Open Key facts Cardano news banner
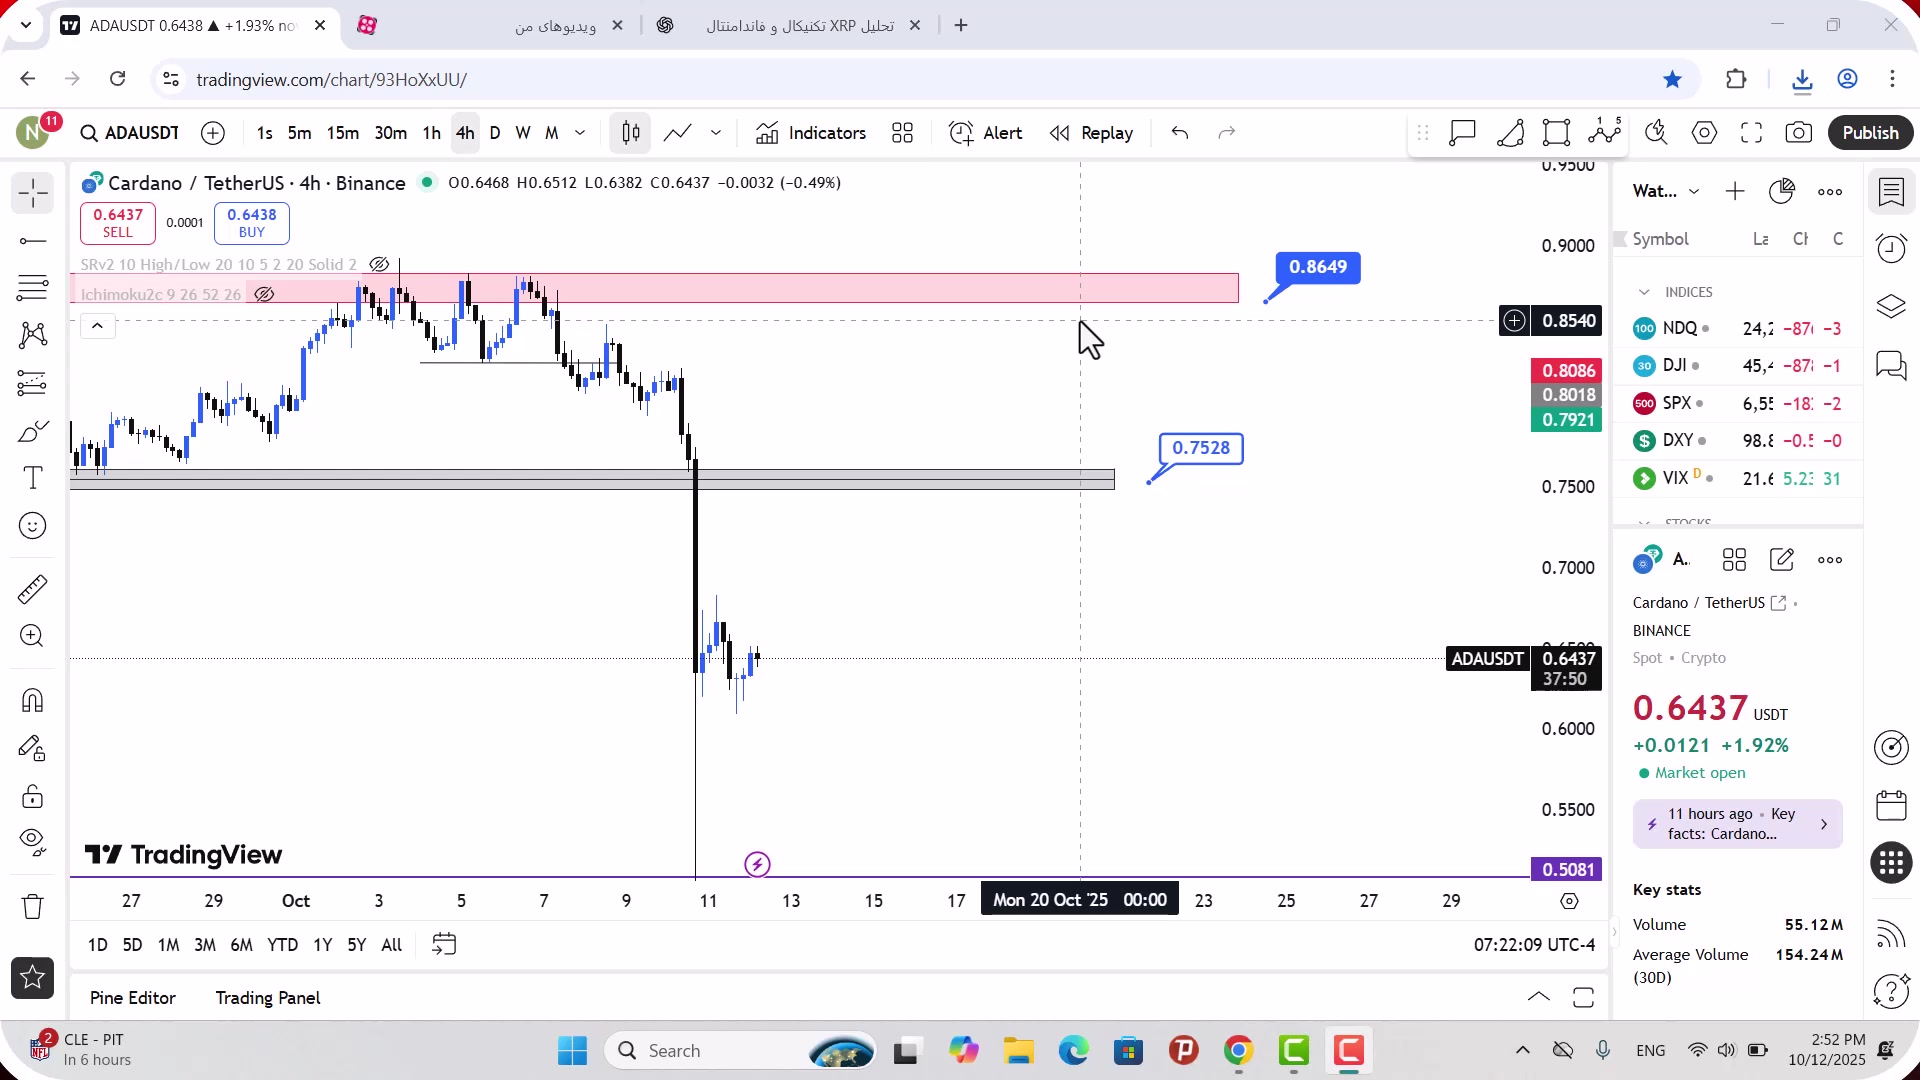1920x1080 pixels. tap(1737, 824)
